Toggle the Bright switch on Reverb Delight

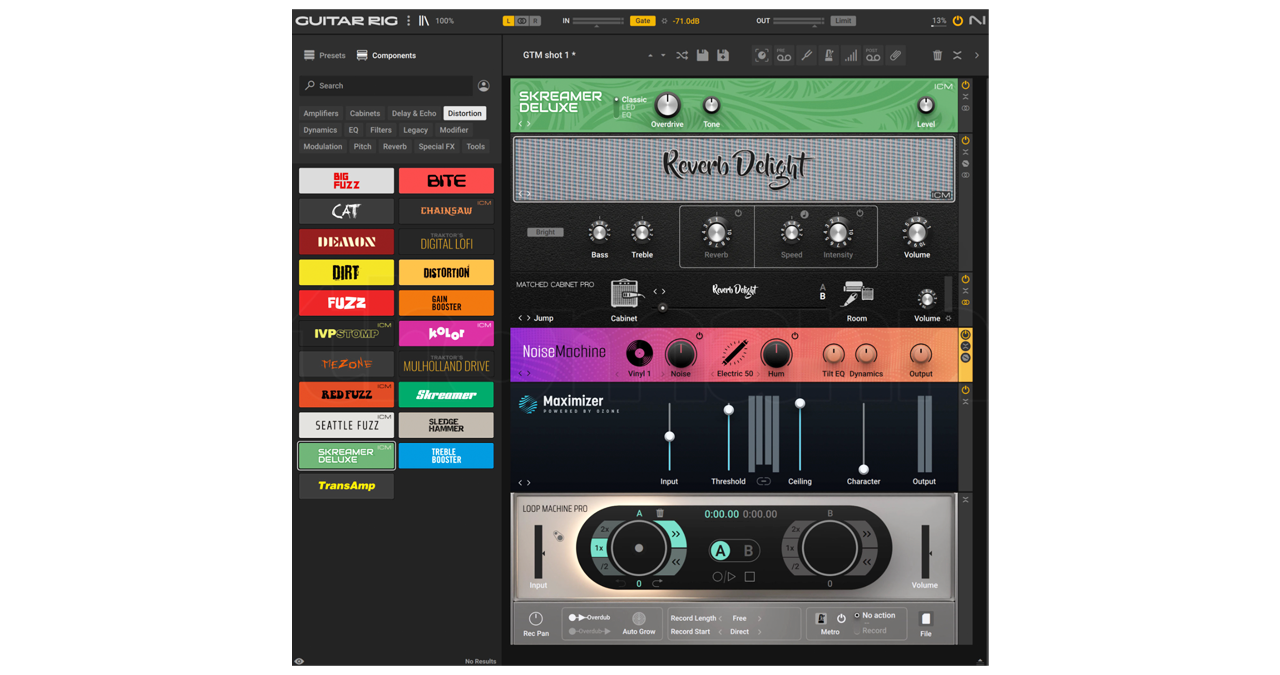point(545,232)
